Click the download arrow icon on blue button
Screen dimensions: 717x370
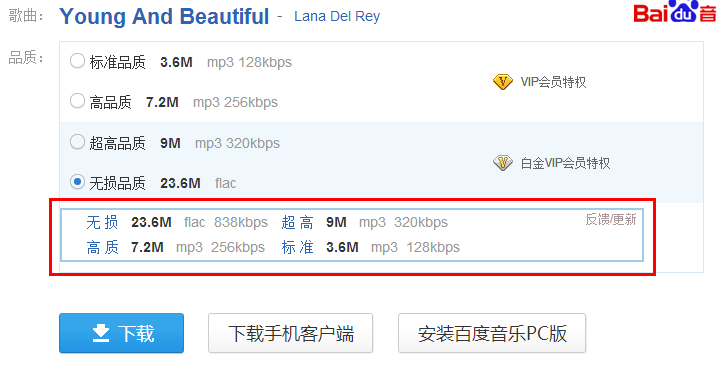[x=101, y=333]
